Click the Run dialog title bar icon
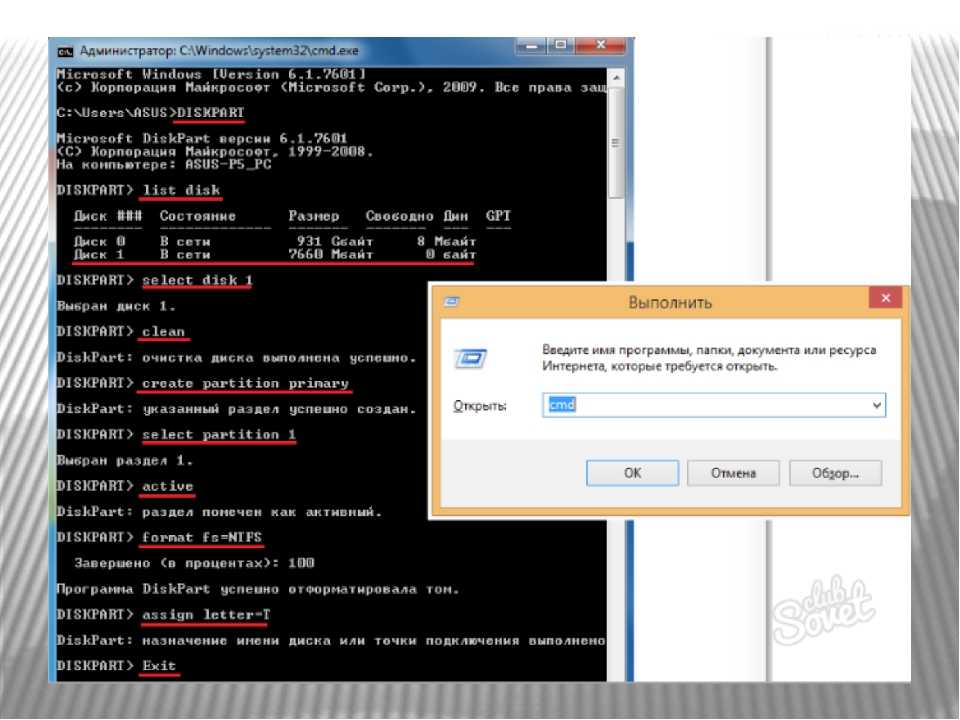The width and height of the screenshot is (960, 720). (x=452, y=301)
